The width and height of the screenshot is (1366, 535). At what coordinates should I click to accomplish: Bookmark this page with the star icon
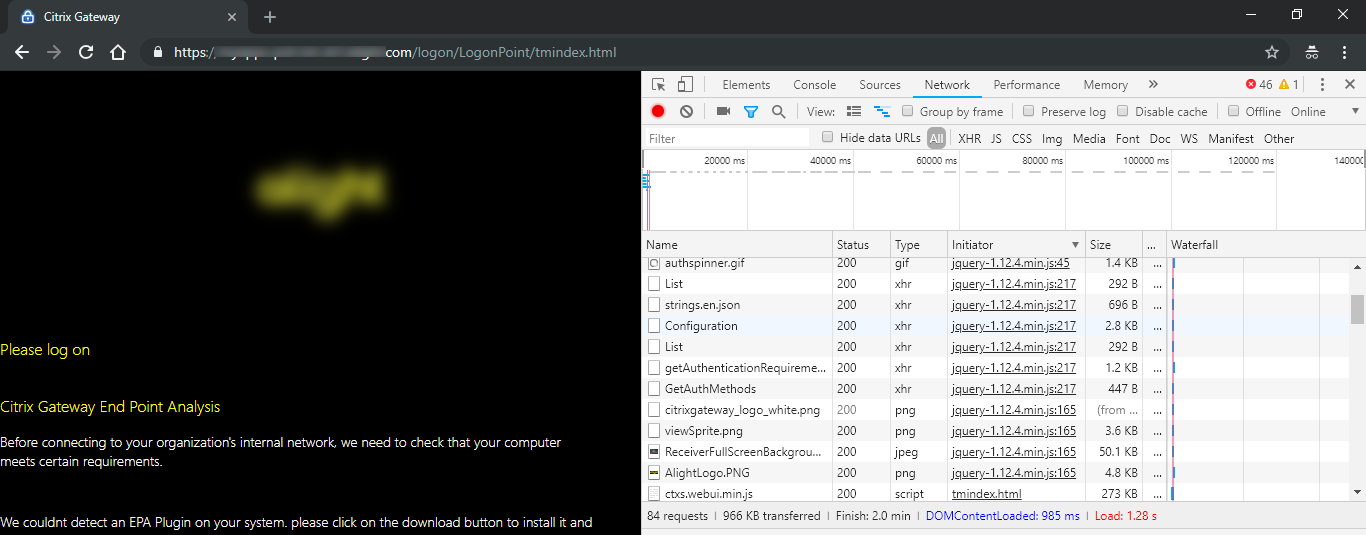coord(1272,52)
